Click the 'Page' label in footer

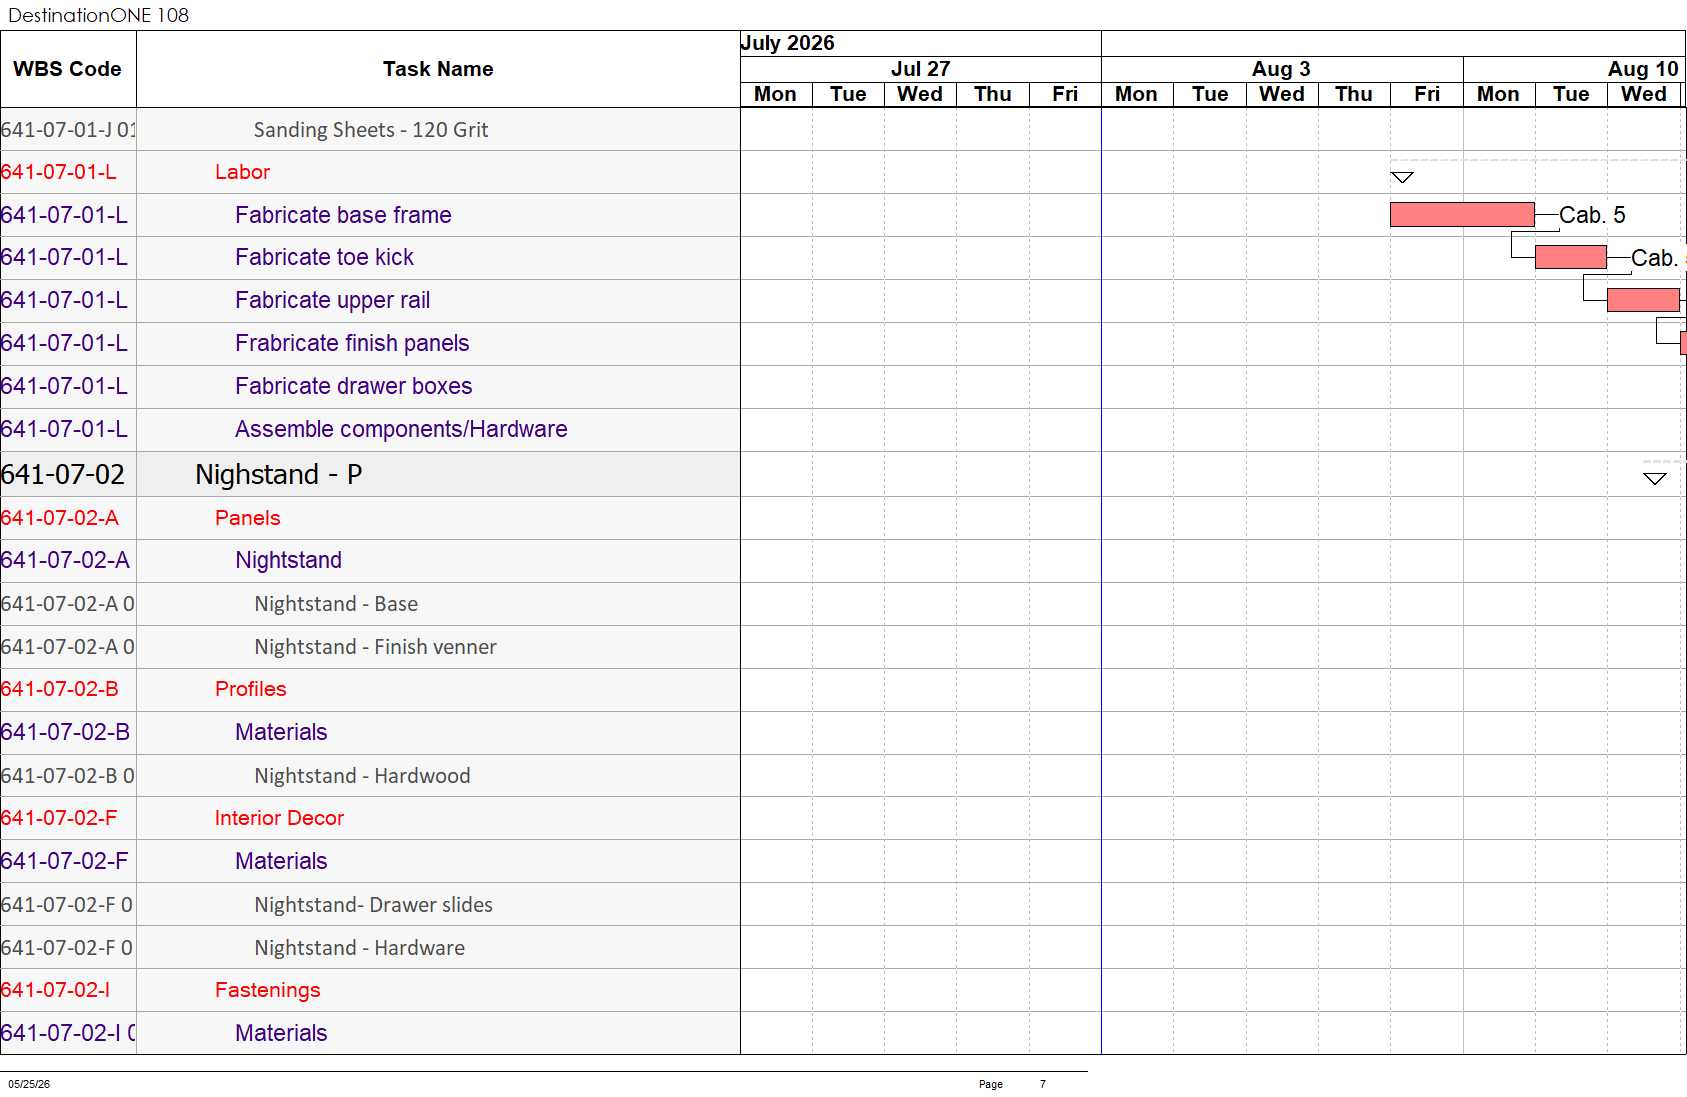pyautogui.click(x=990, y=1084)
